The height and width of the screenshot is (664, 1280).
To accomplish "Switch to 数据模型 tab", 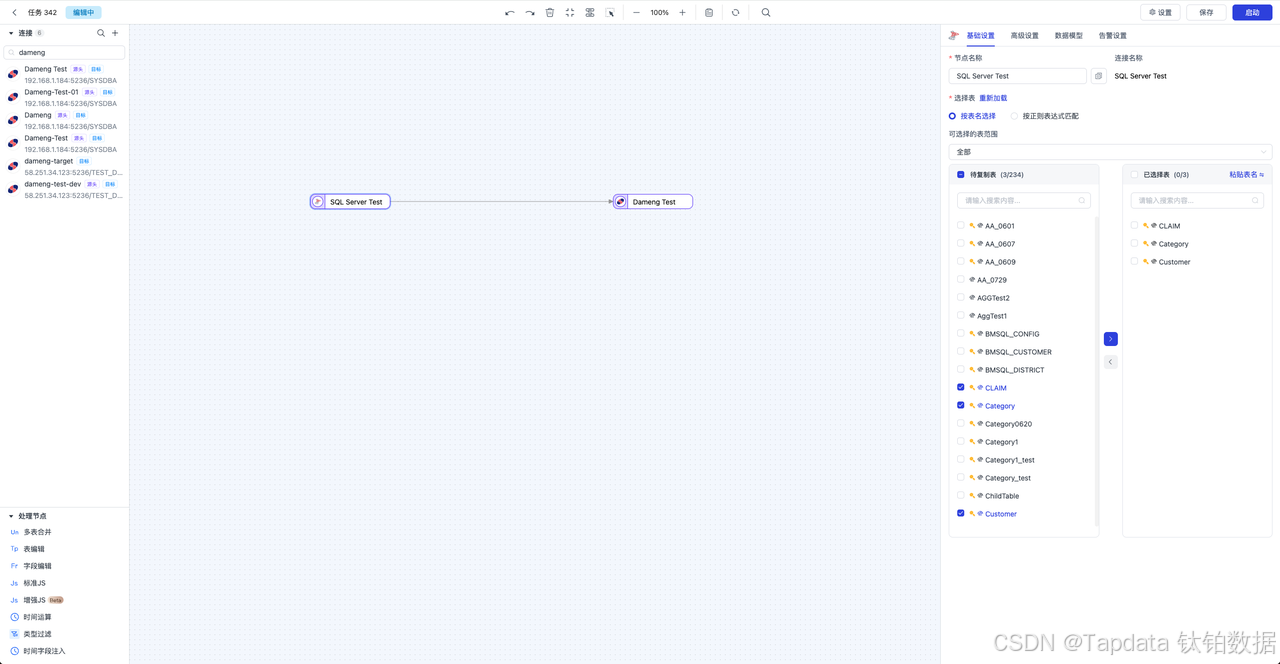I will click(x=1068, y=36).
